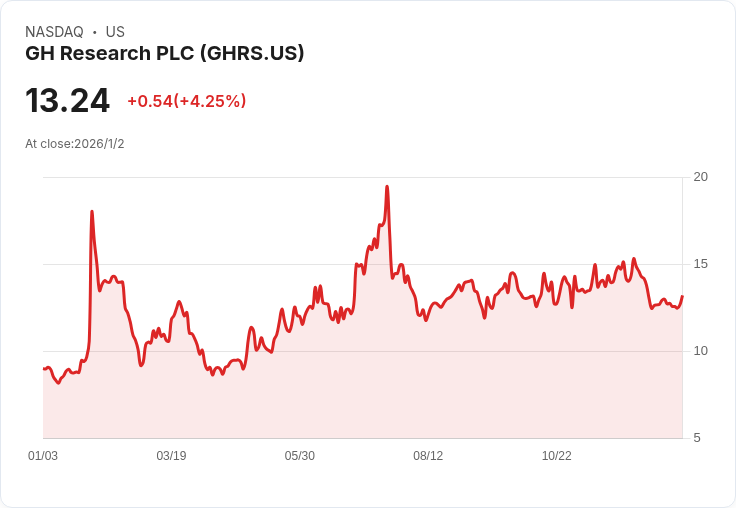Select the 01/03 date on the time axis
Viewport: 736px width, 508px height.
coord(43,456)
